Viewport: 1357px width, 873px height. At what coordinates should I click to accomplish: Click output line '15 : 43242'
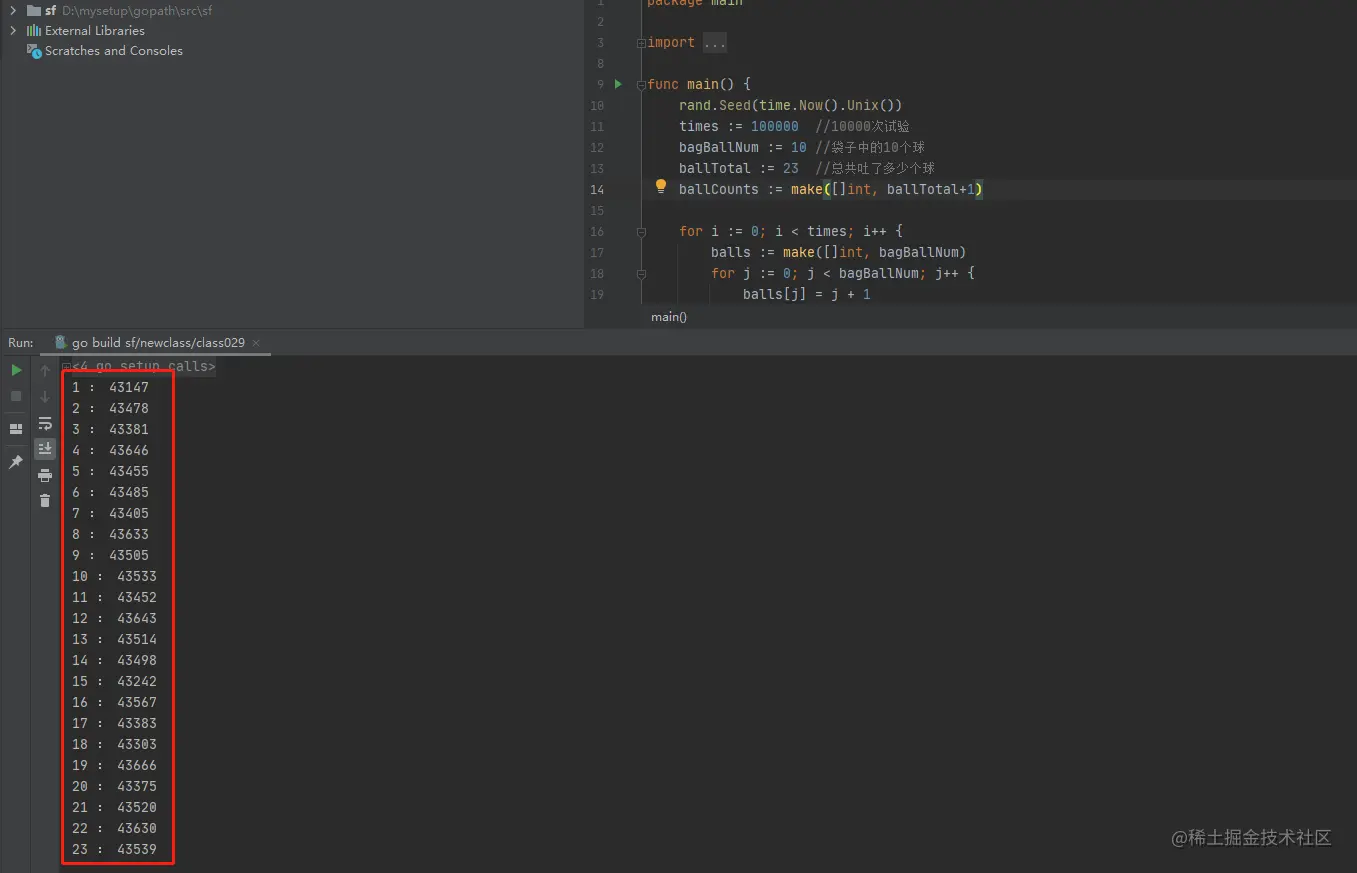[x=114, y=681]
